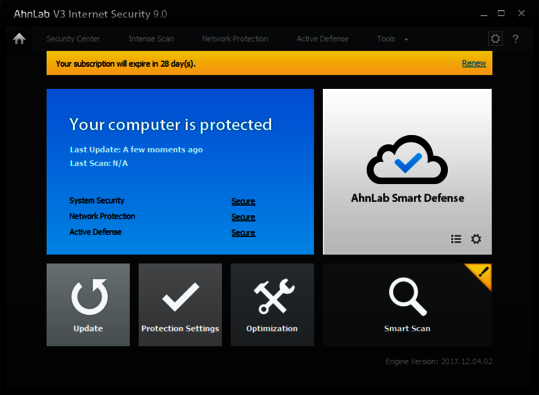Select Active Defense tab
Screen dimensions: 539x395
click(x=322, y=39)
